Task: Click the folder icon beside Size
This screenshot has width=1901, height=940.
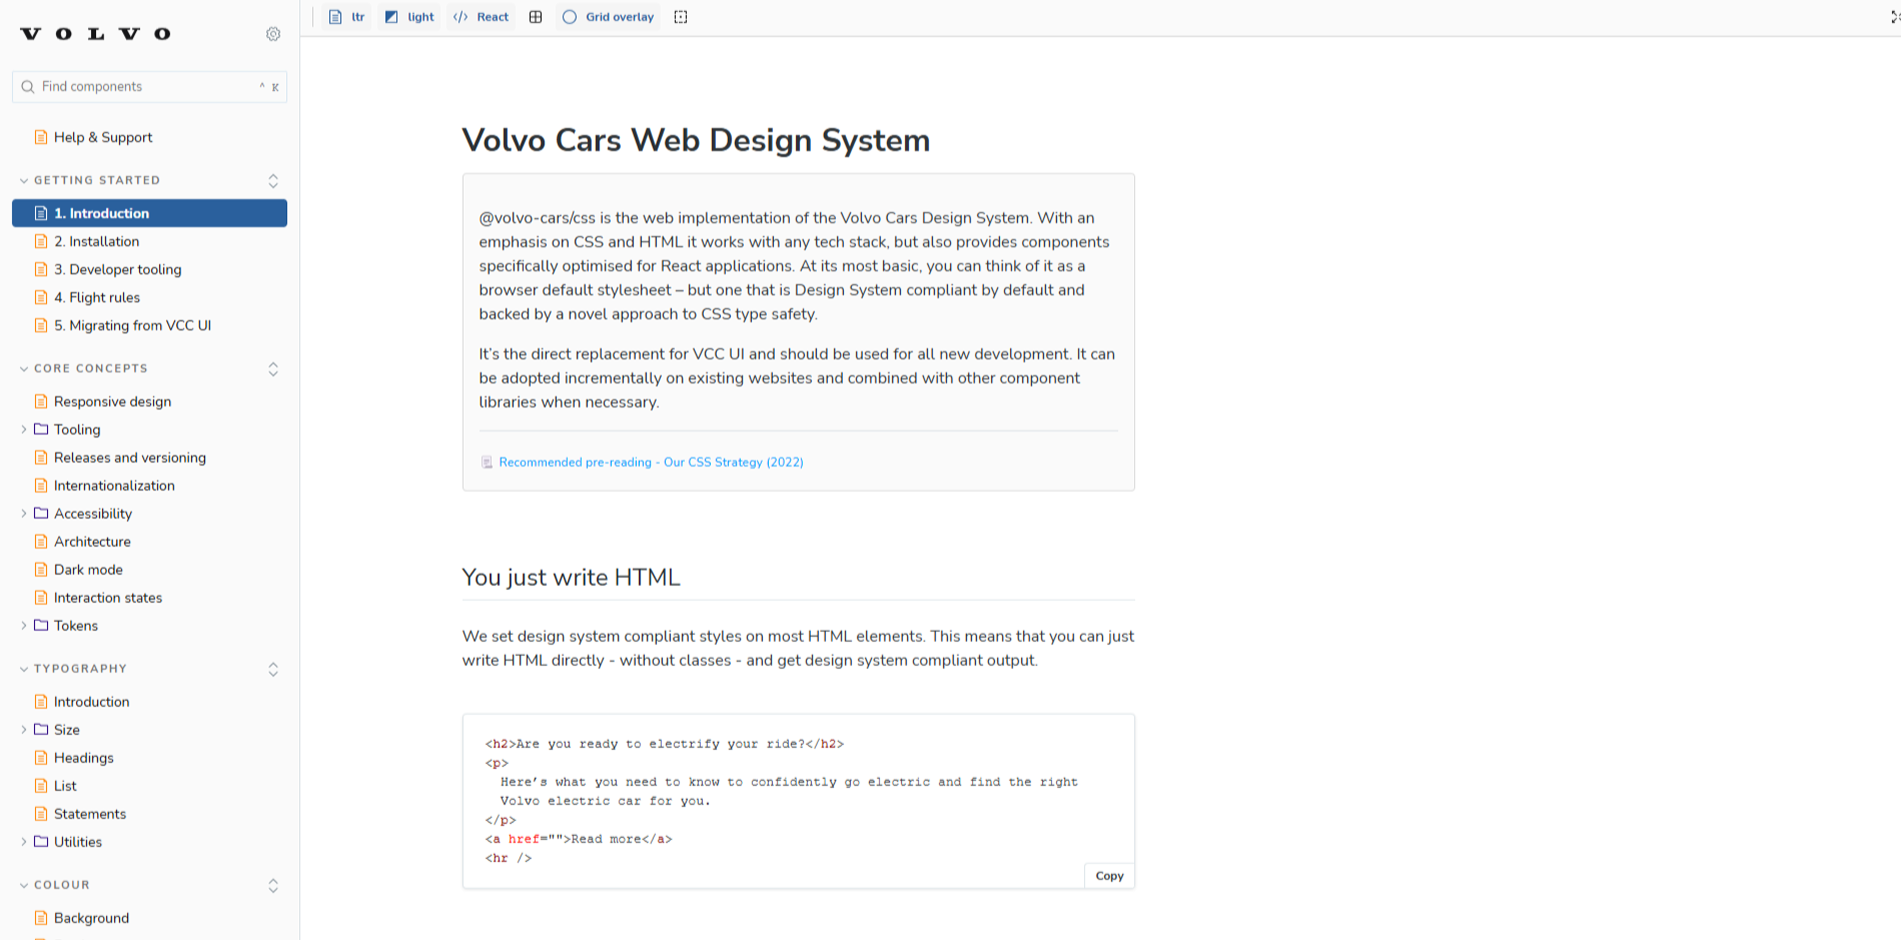Action: click(41, 729)
